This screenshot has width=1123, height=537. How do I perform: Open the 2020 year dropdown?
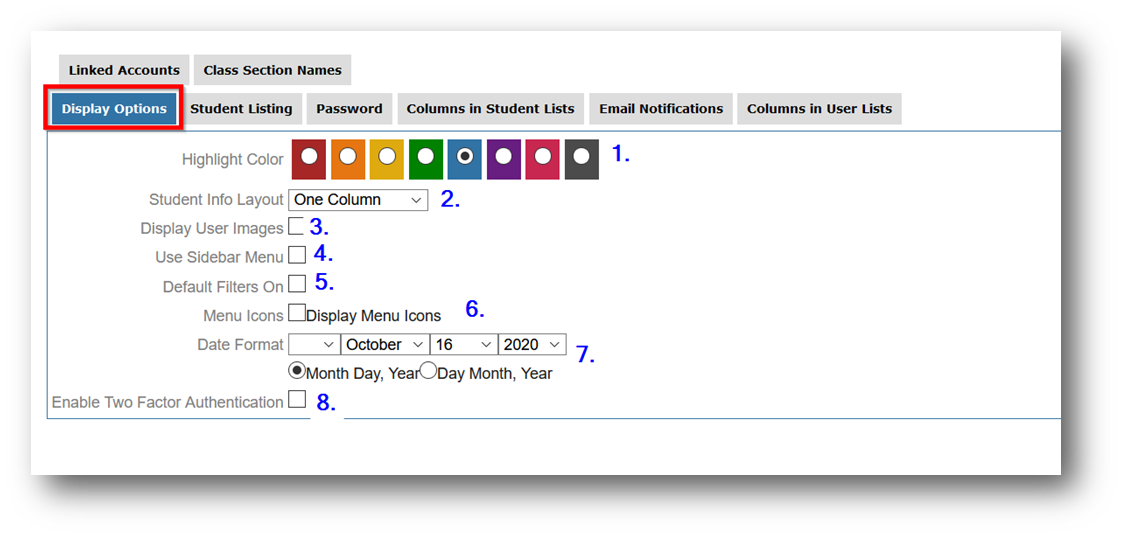[532, 344]
